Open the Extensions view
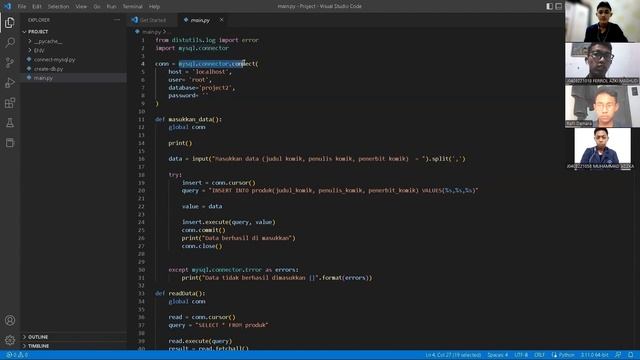The width and height of the screenshot is (640, 360). pos(10,102)
